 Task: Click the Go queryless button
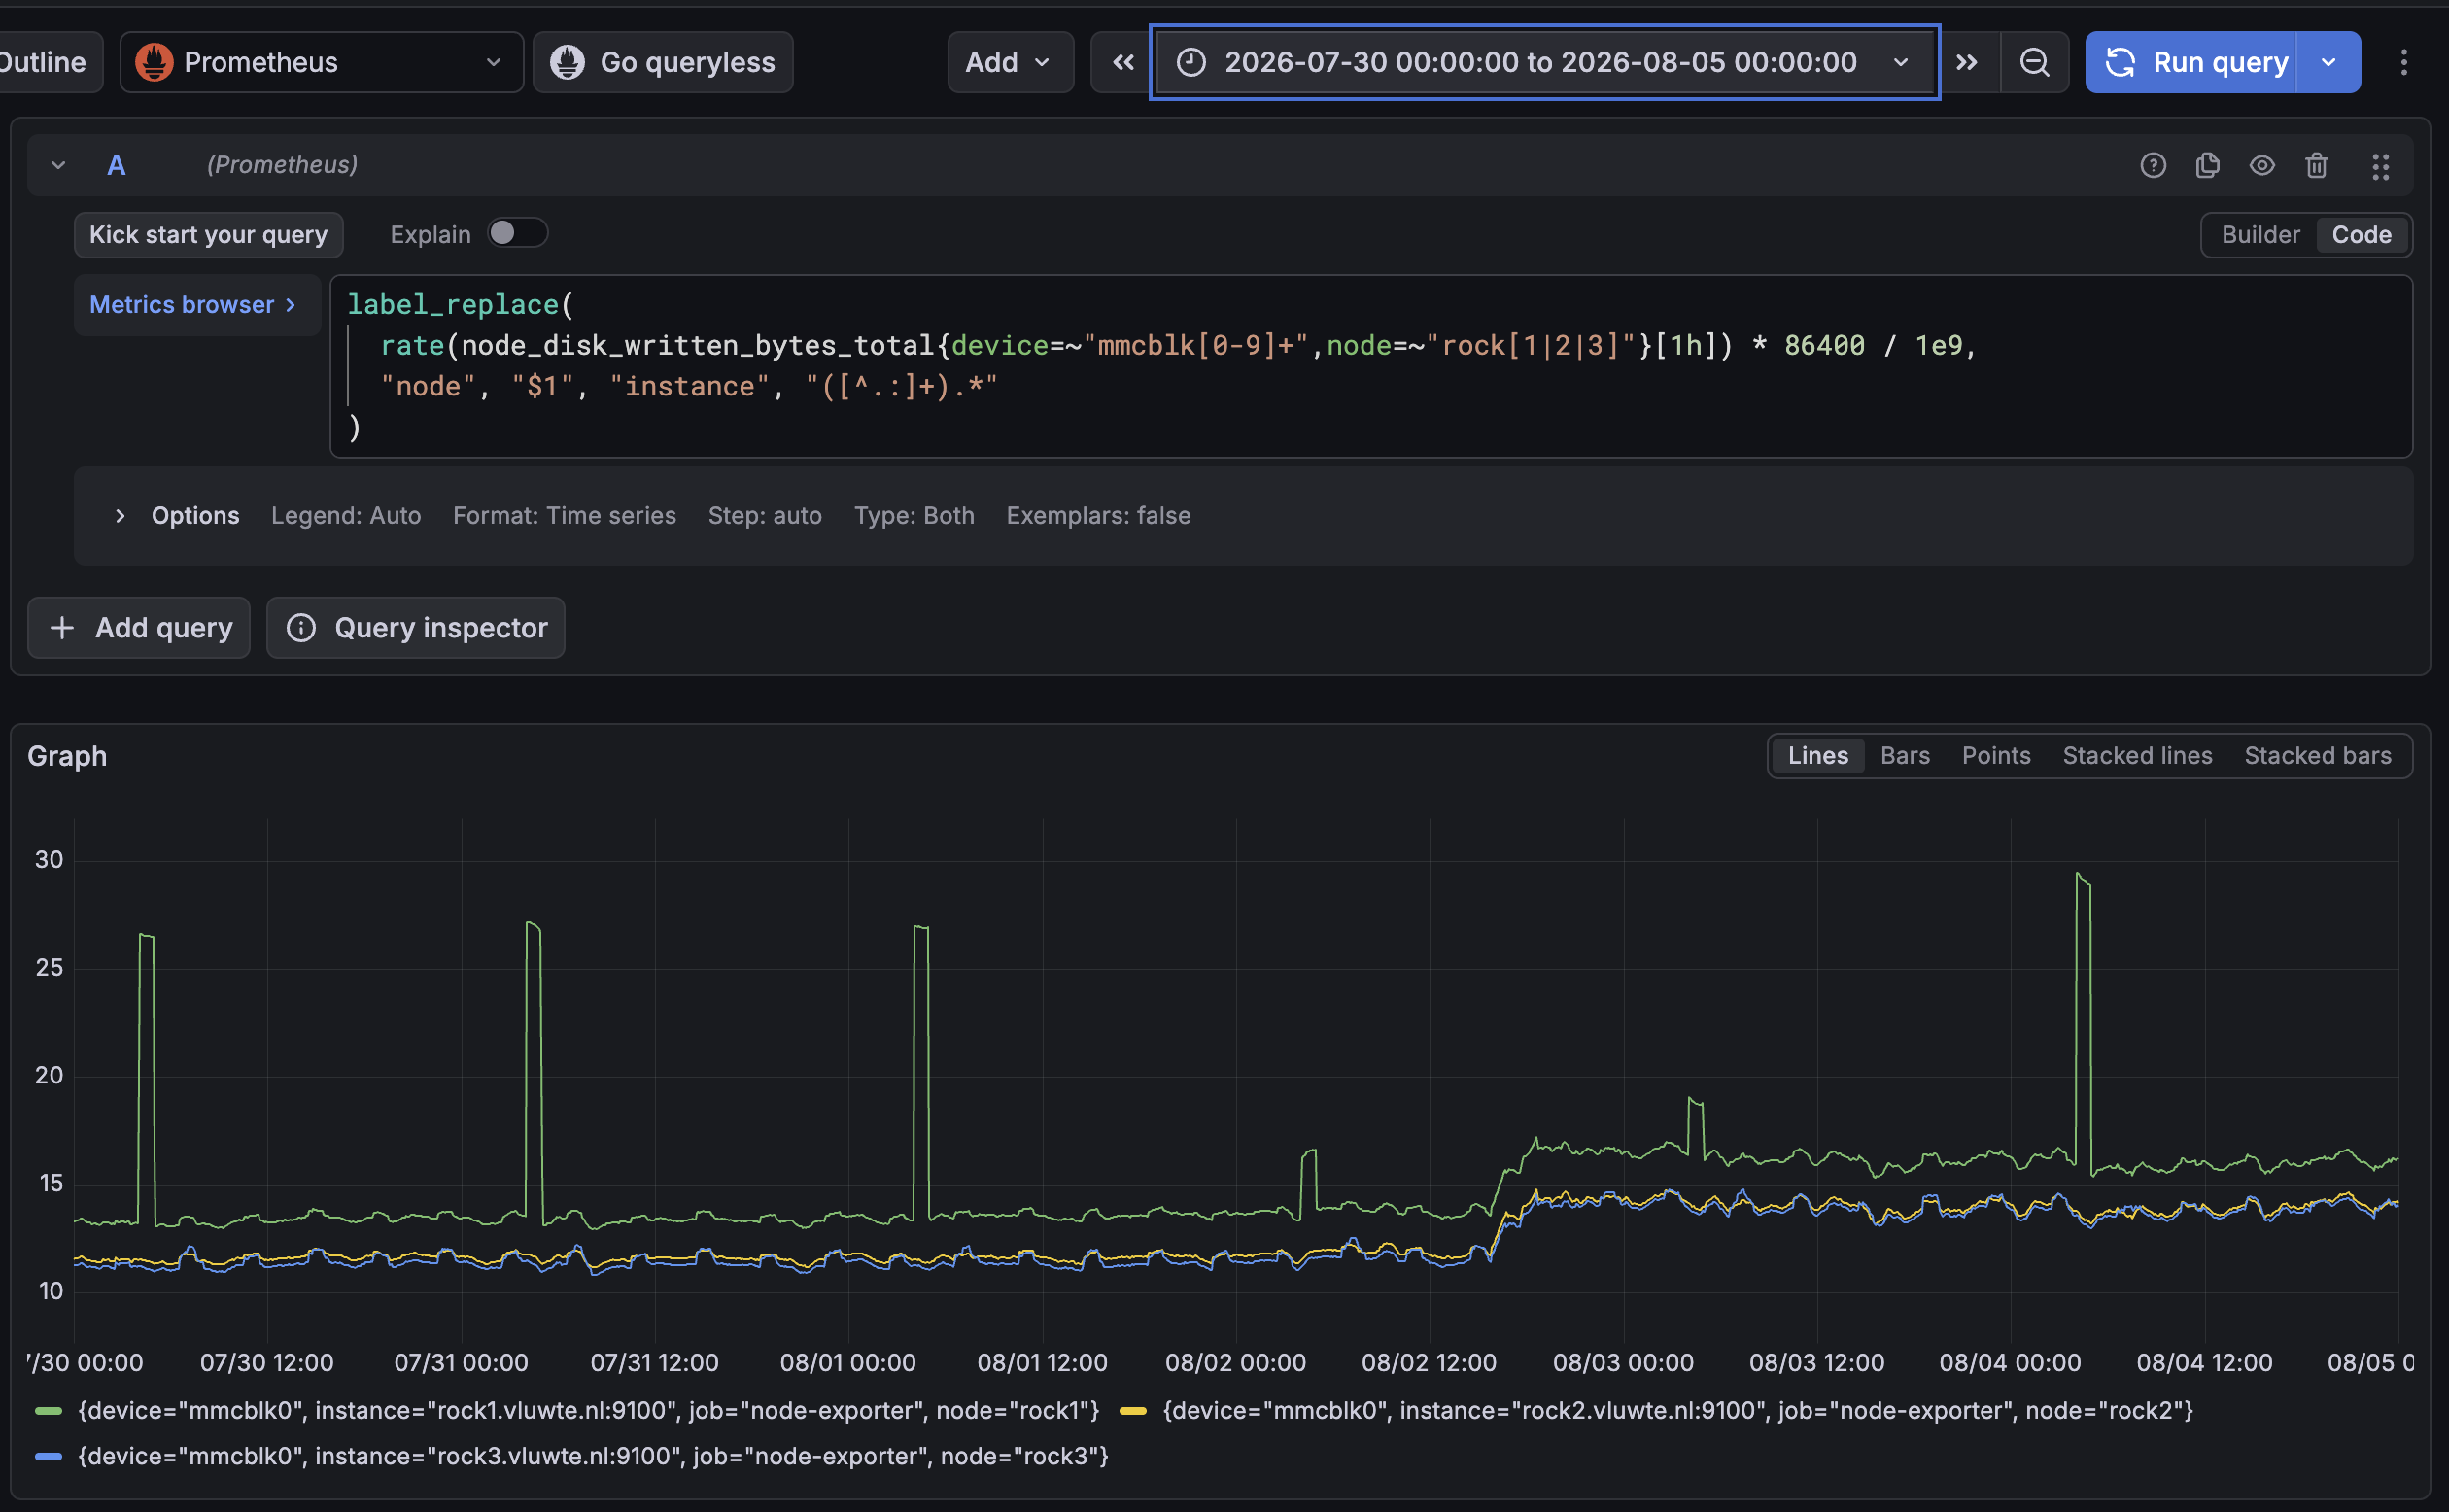[x=663, y=62]
